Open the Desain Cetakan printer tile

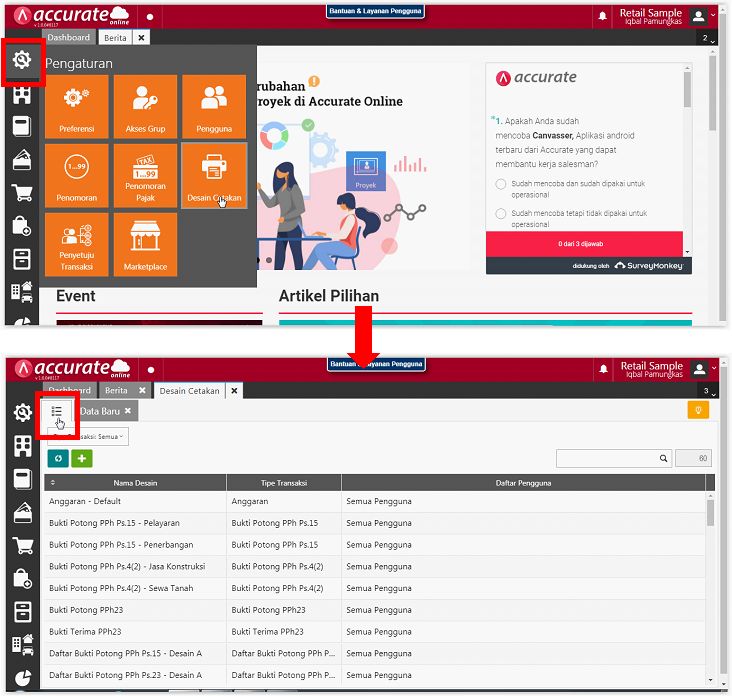(x=214, y=176)
